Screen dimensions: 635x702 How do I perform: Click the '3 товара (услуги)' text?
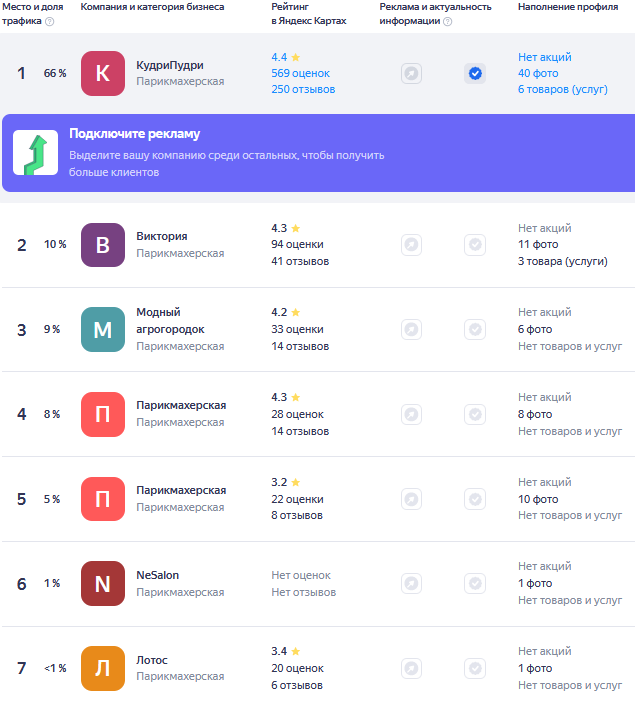[563, 261]
